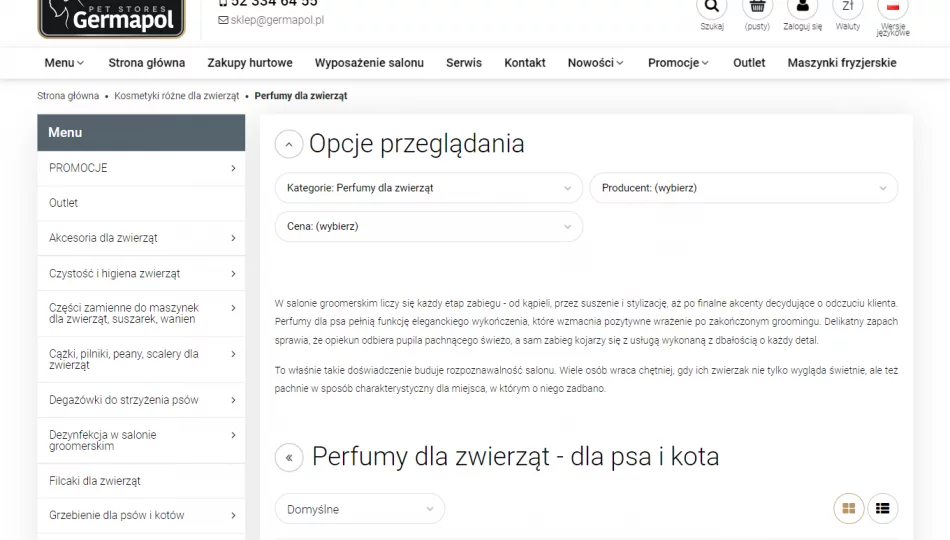Open the search (Szukaj) magnifier icon
The image size is (950, 540).
point(711,7)
